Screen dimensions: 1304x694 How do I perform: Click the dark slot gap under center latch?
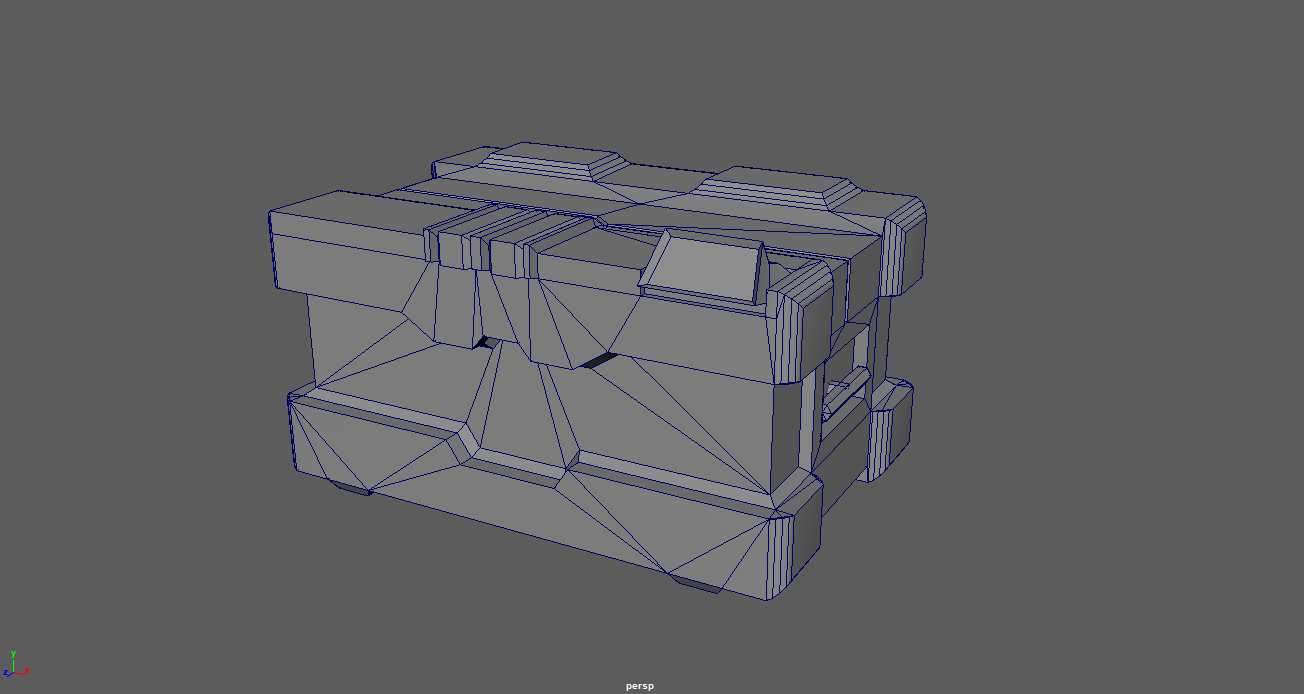click(599, 360)
